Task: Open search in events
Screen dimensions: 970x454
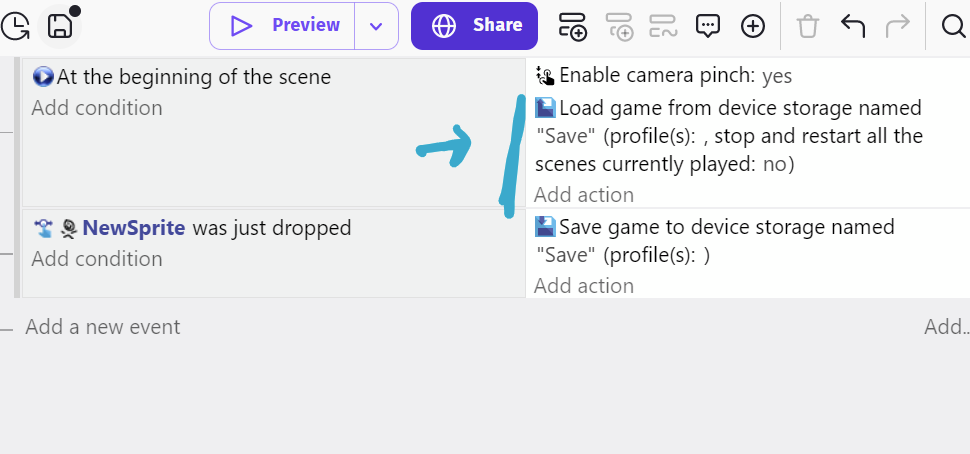Action: click(x=953, y=27)
